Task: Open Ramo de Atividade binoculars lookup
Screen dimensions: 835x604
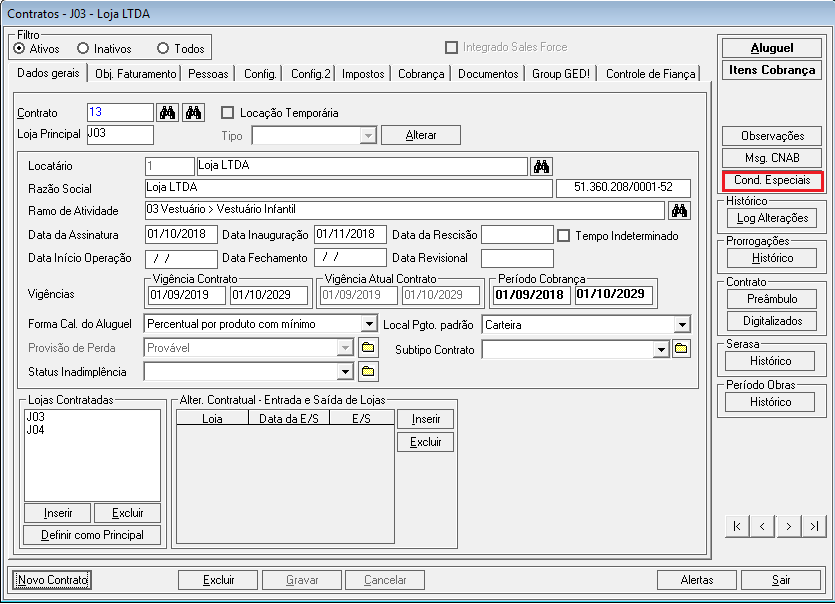Action: pyautogui.click(x=679, y=210)
